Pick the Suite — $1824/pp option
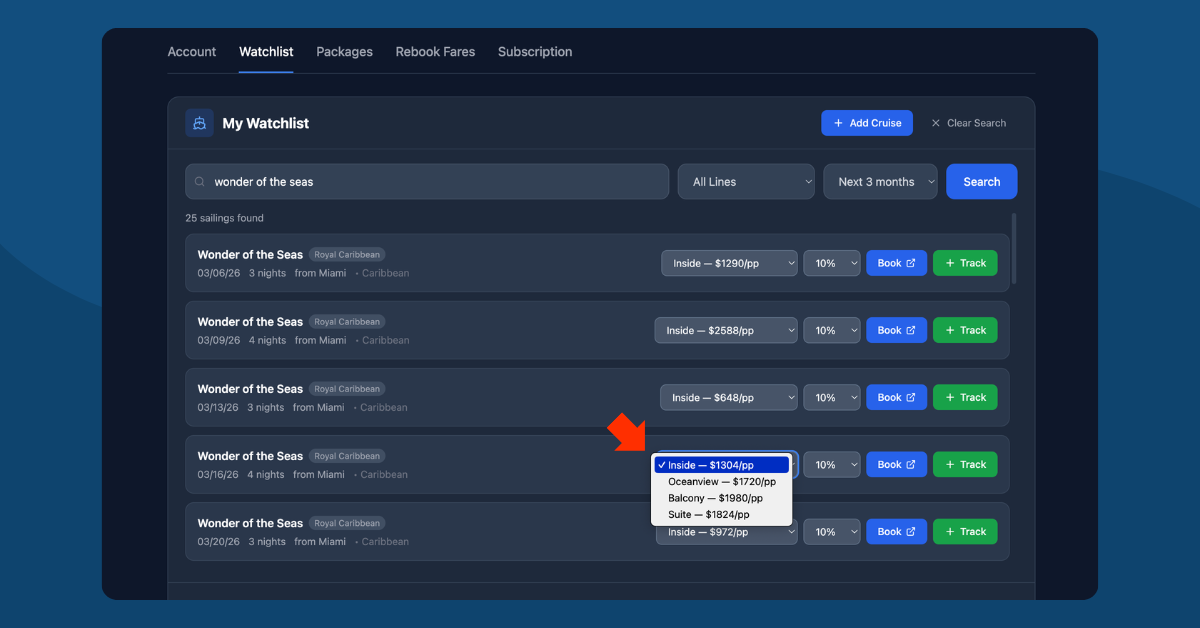Screen dimensions: 1200x628 (708, 514)
